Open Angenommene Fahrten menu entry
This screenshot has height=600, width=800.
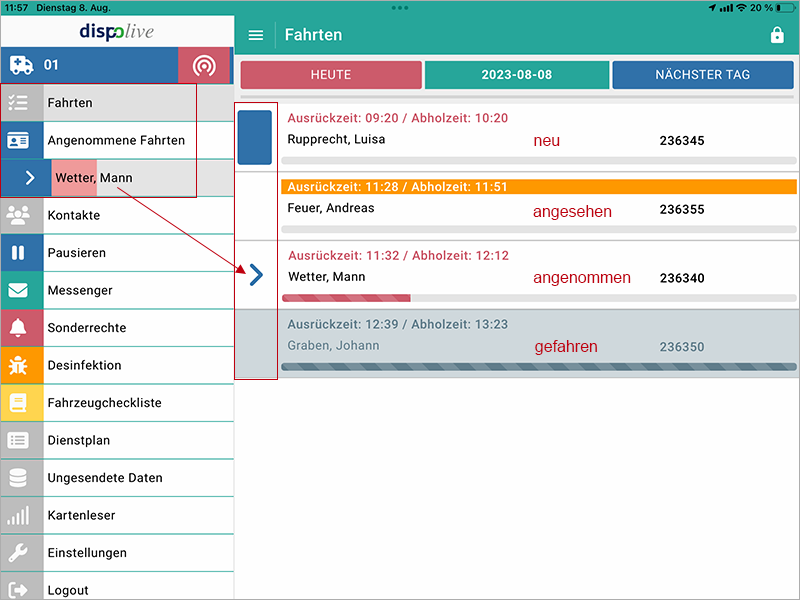117,140
